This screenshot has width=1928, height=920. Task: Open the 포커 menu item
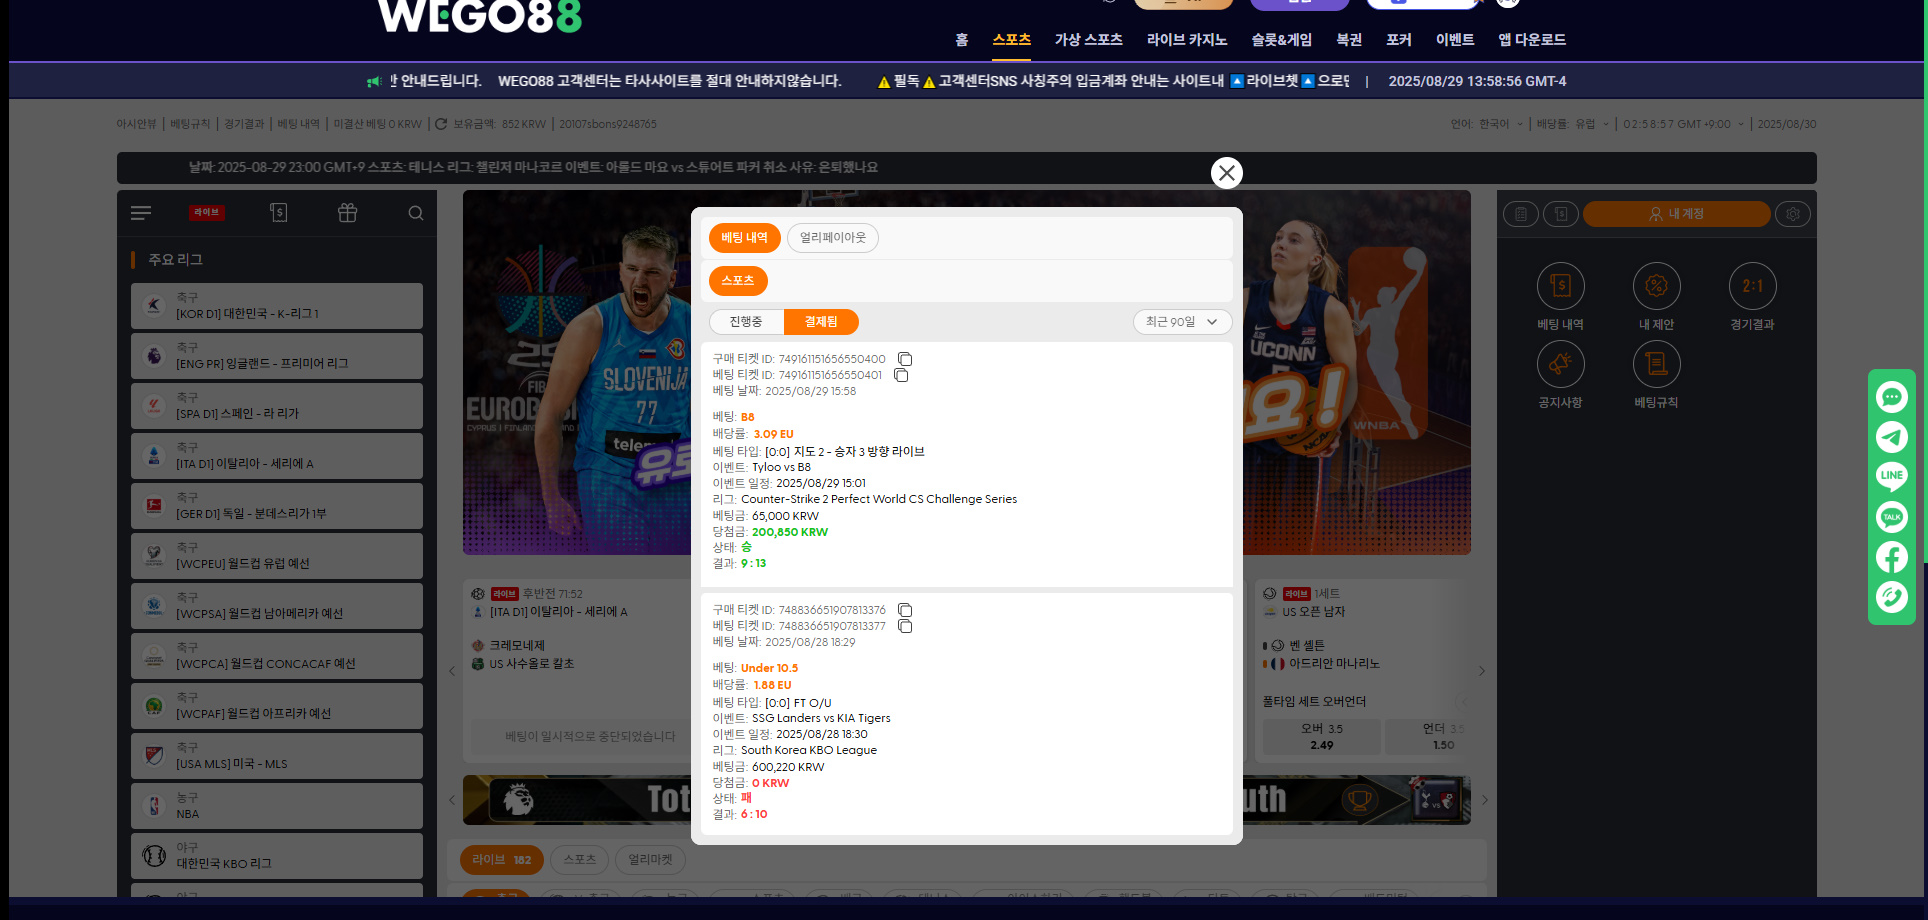click(1399, 40)
